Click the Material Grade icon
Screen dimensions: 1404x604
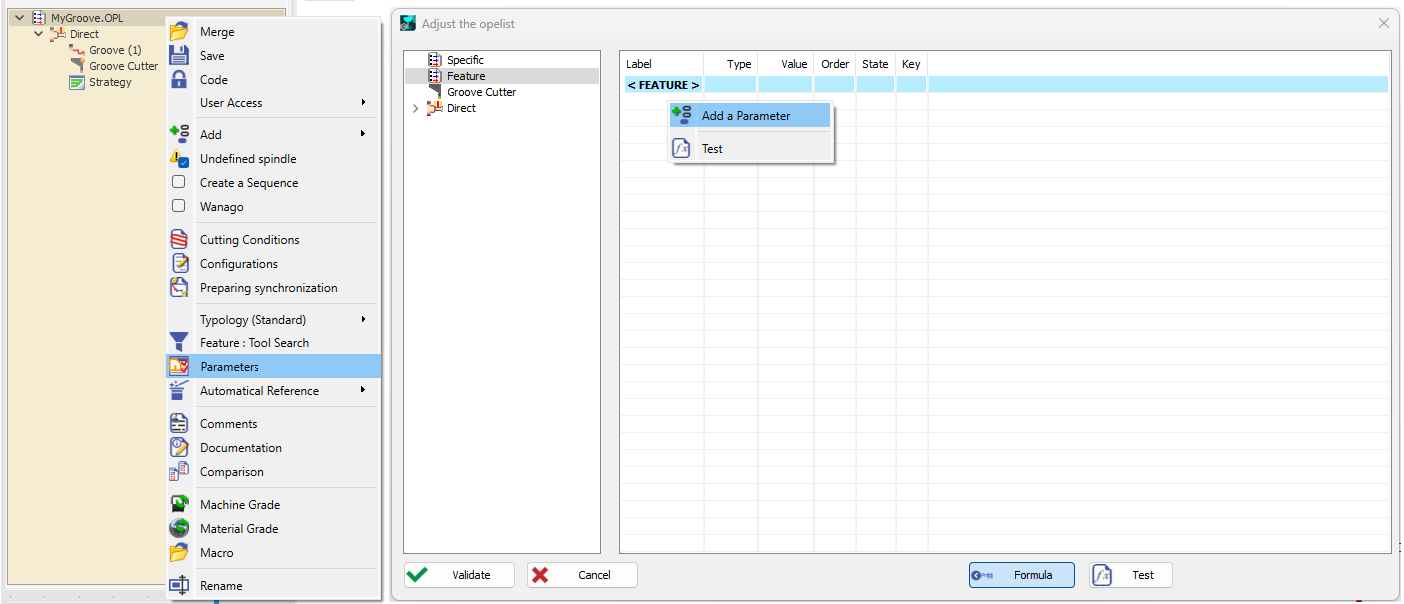[179, 529]
